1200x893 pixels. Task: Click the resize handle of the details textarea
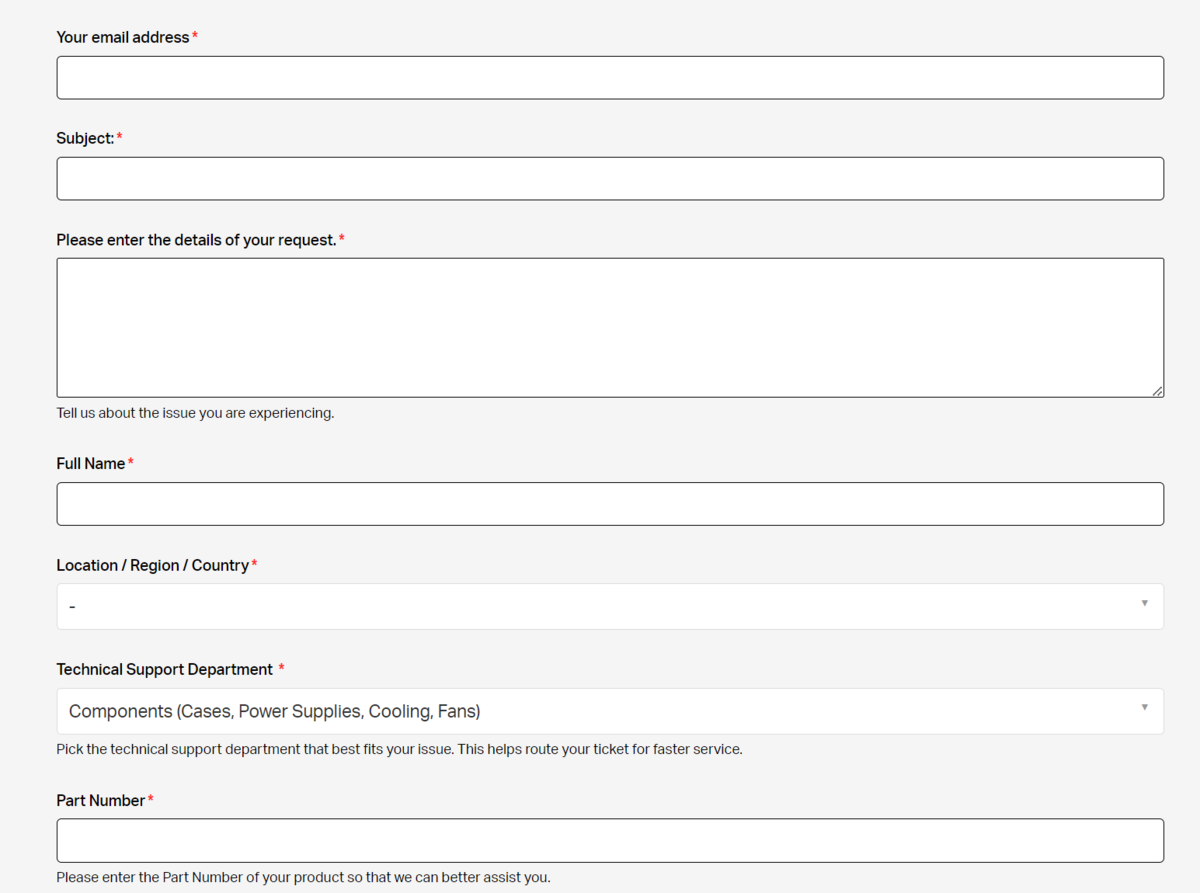1157,391
